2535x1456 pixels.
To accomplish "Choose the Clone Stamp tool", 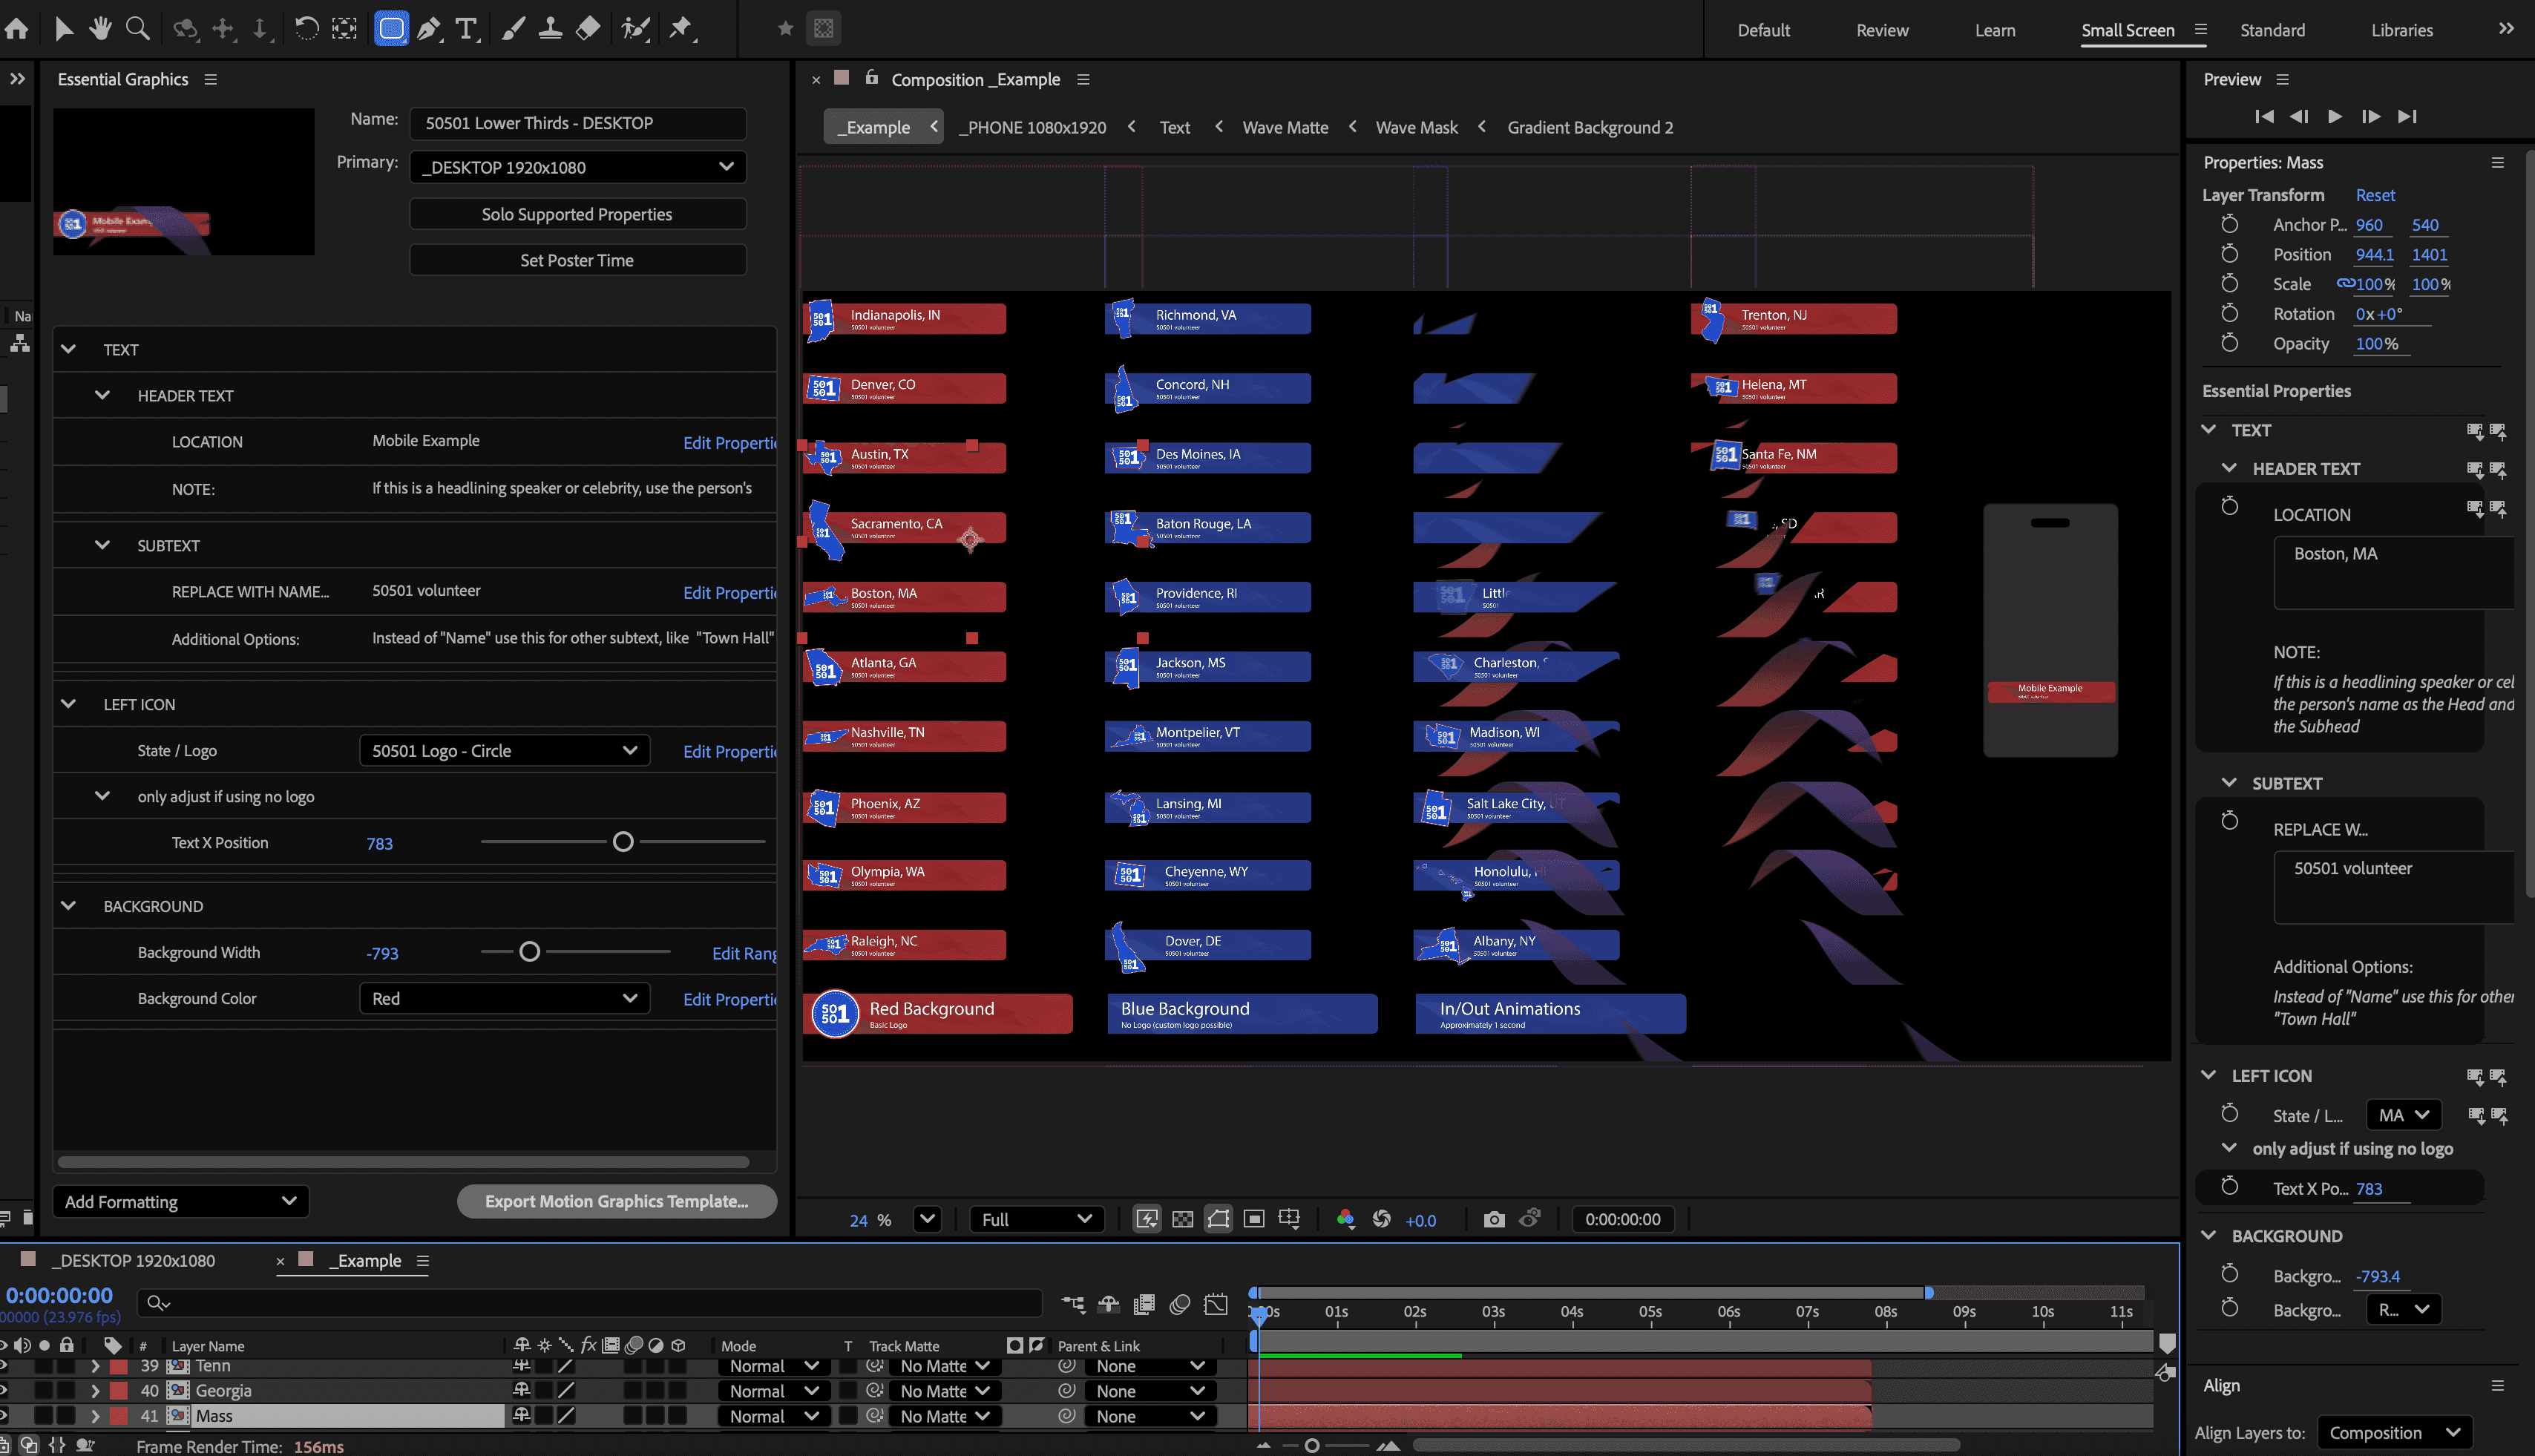I will 550,28.
